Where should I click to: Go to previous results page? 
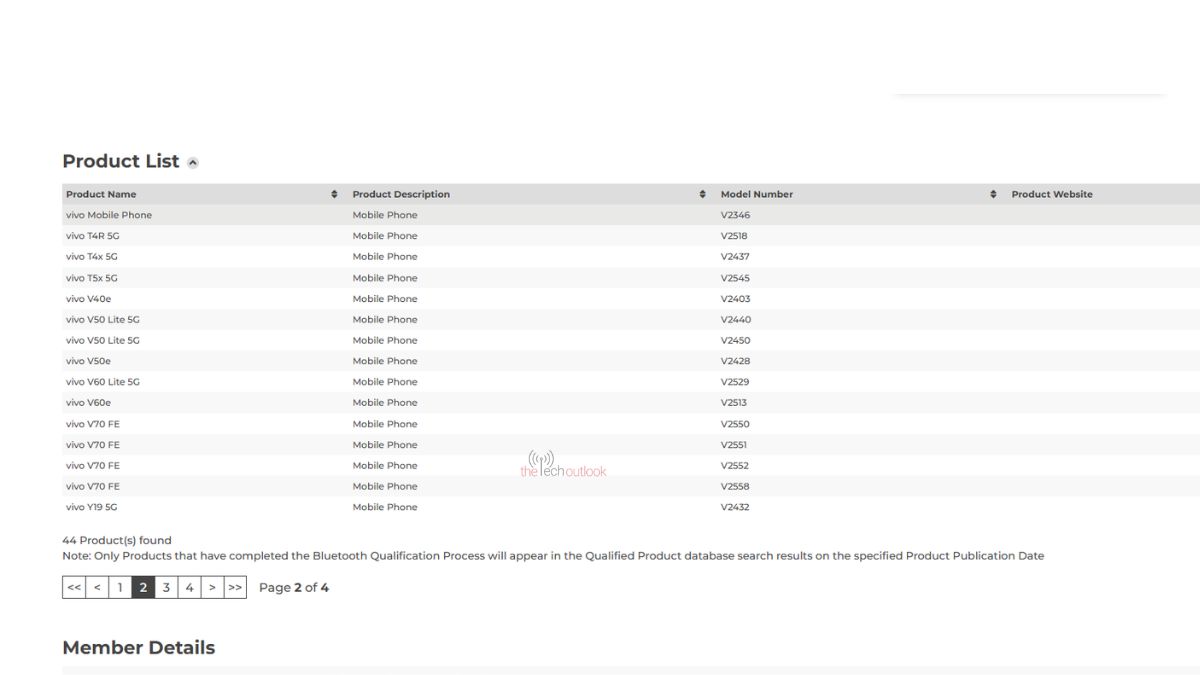pyautogui.click(x=97, y=587)
